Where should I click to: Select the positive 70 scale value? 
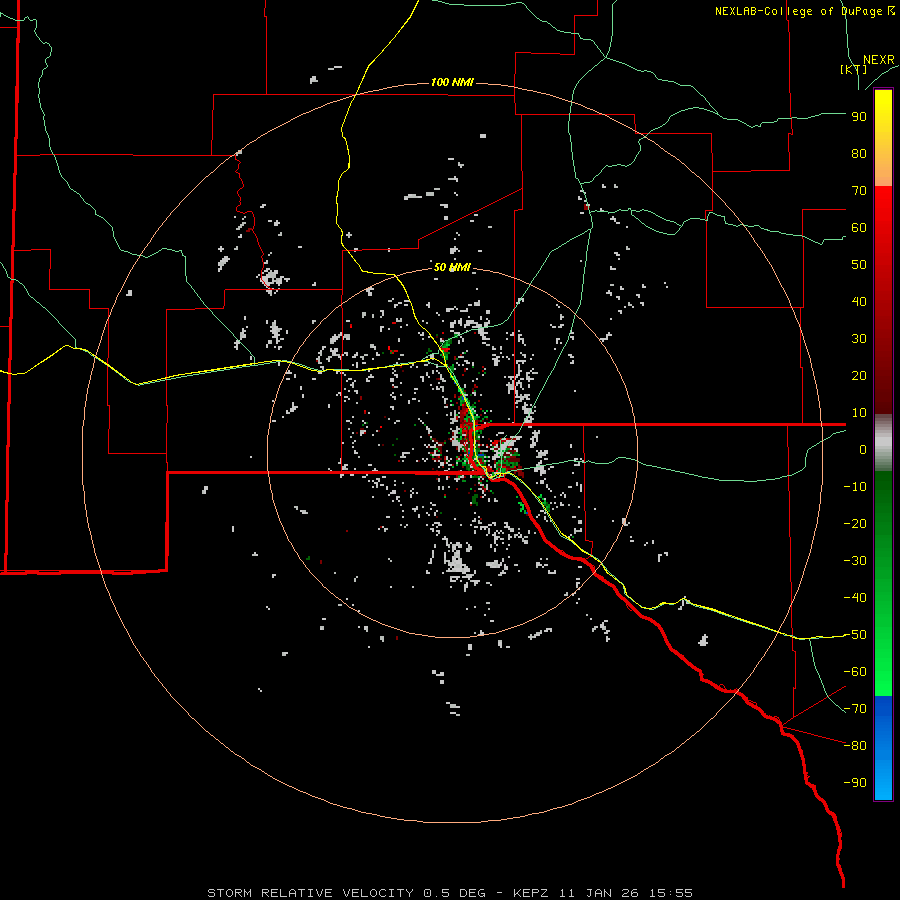pyautogui.click(x=859, y=191)
